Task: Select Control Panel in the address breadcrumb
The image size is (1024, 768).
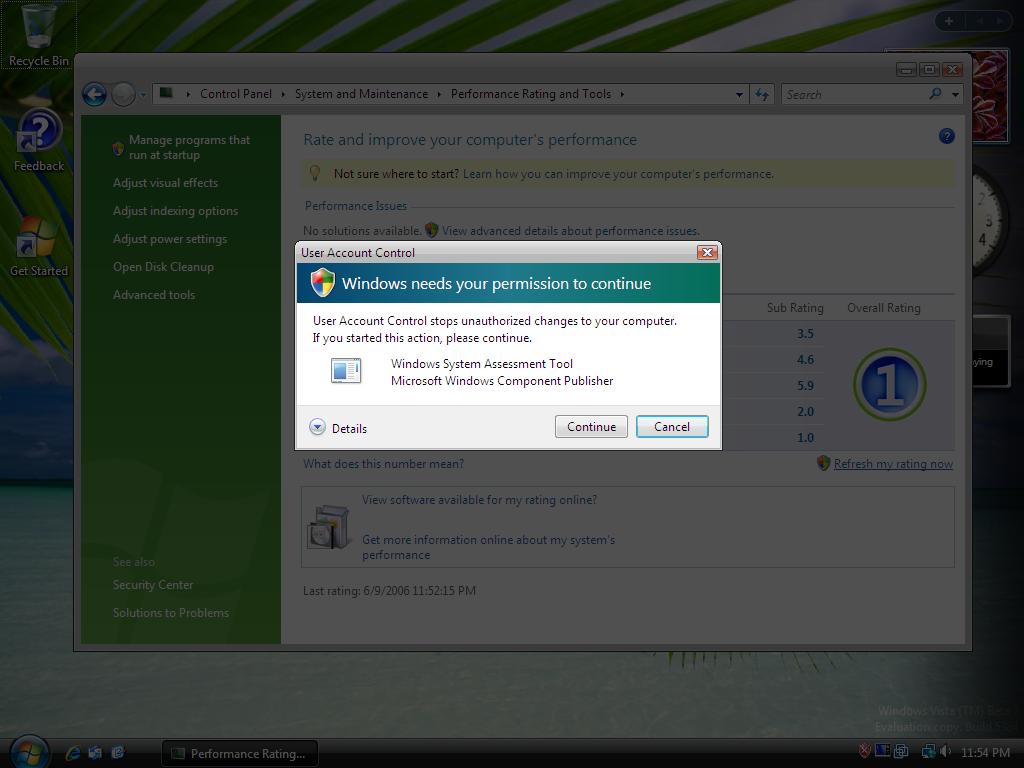Action: (x=235, y=94)
